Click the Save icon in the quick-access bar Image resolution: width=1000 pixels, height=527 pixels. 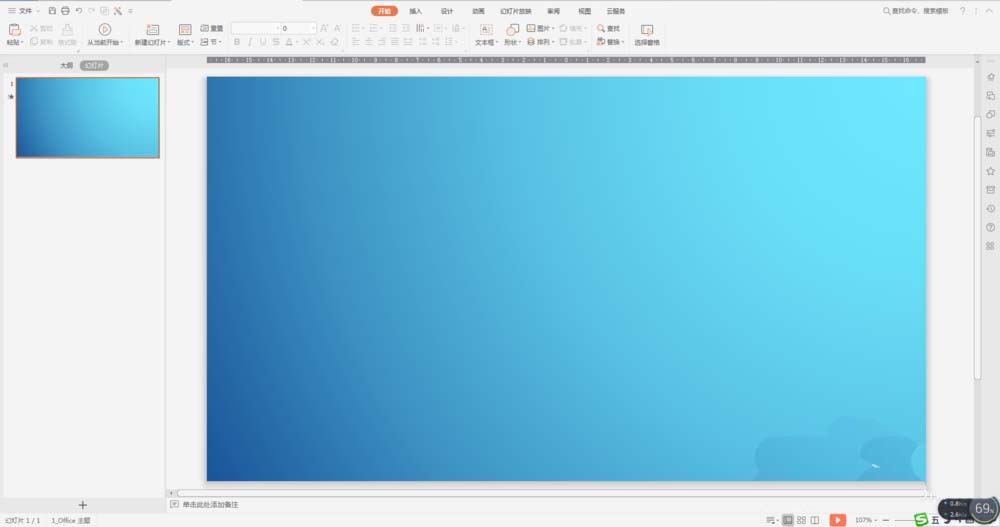(52, 11)
